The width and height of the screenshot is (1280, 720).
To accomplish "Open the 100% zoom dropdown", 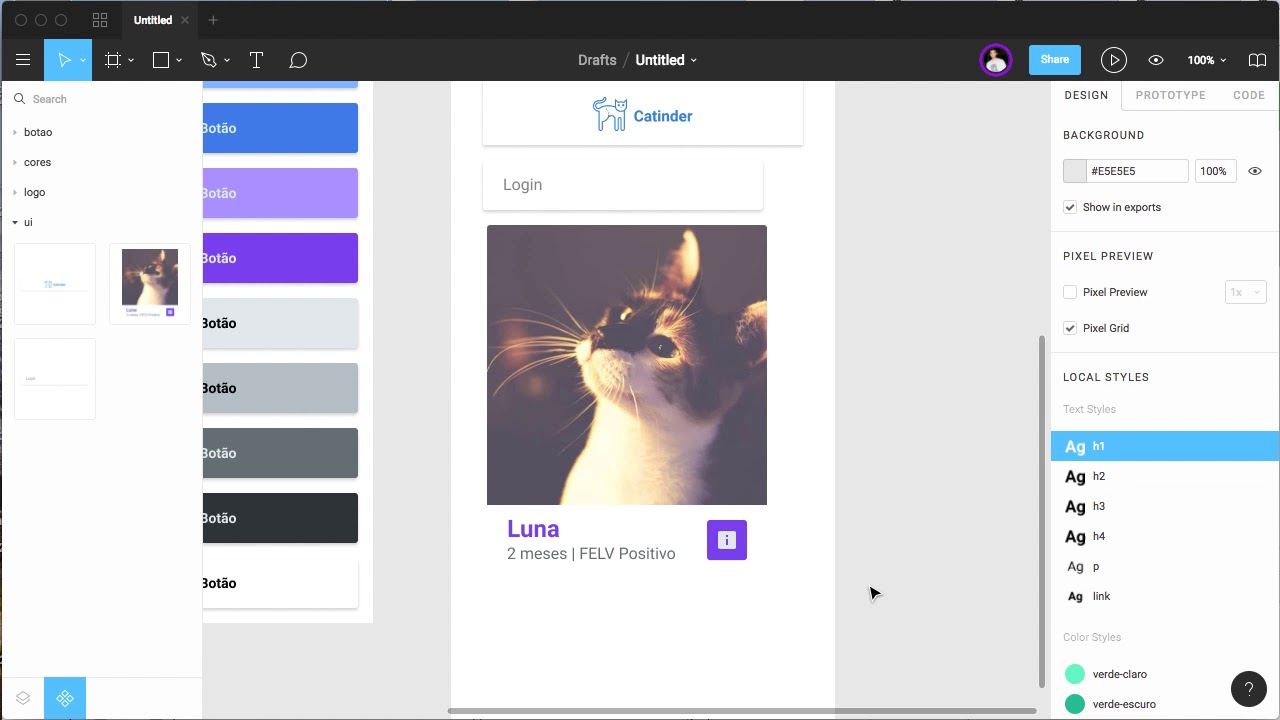I will (x=1207, y=60).
